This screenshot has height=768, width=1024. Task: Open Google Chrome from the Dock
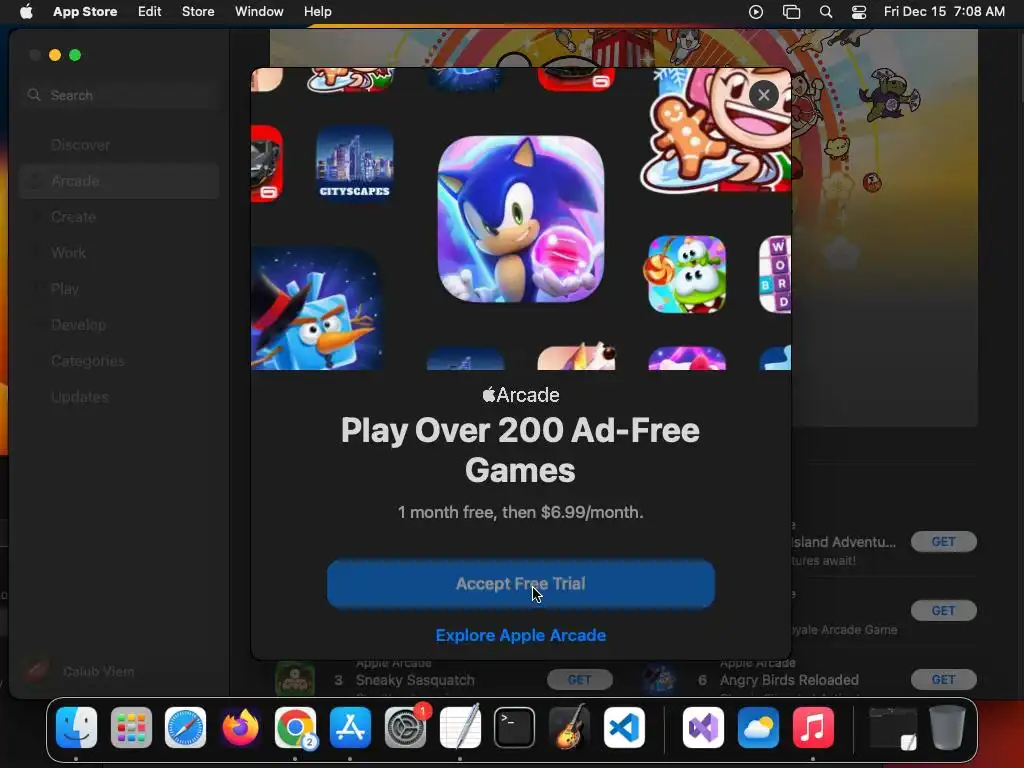(295, 727)
